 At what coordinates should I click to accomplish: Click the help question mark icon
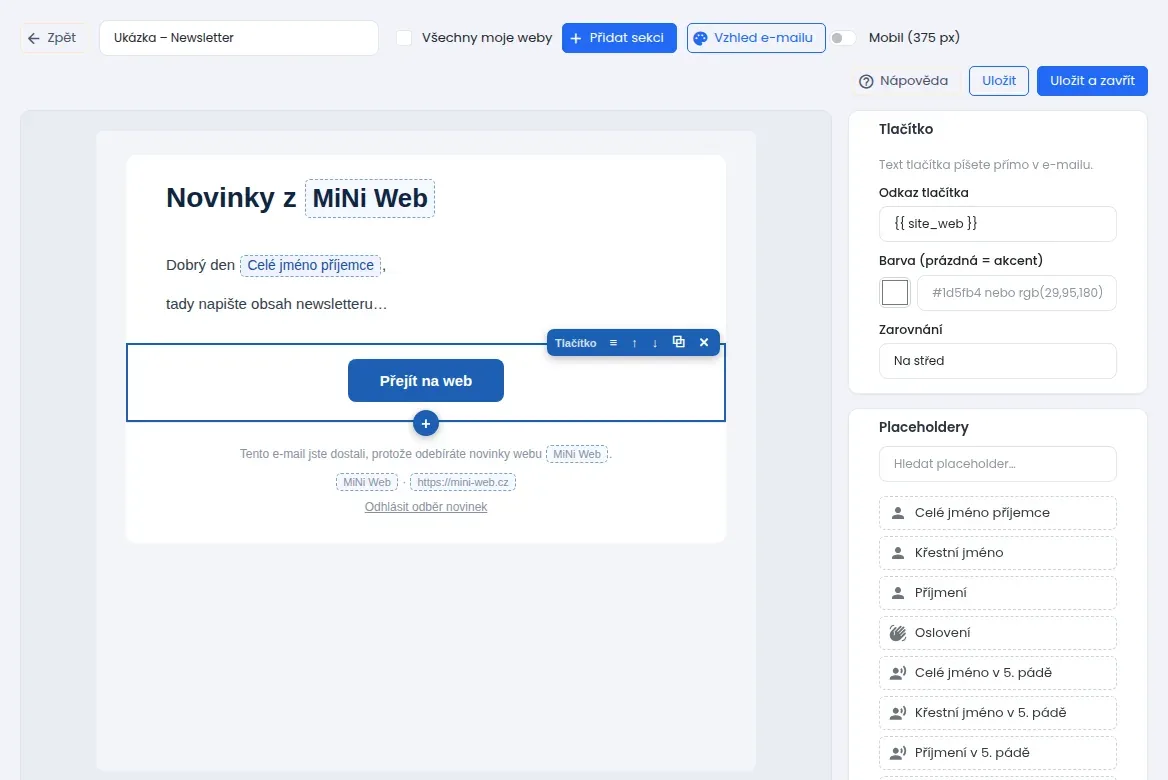point(866,81)
